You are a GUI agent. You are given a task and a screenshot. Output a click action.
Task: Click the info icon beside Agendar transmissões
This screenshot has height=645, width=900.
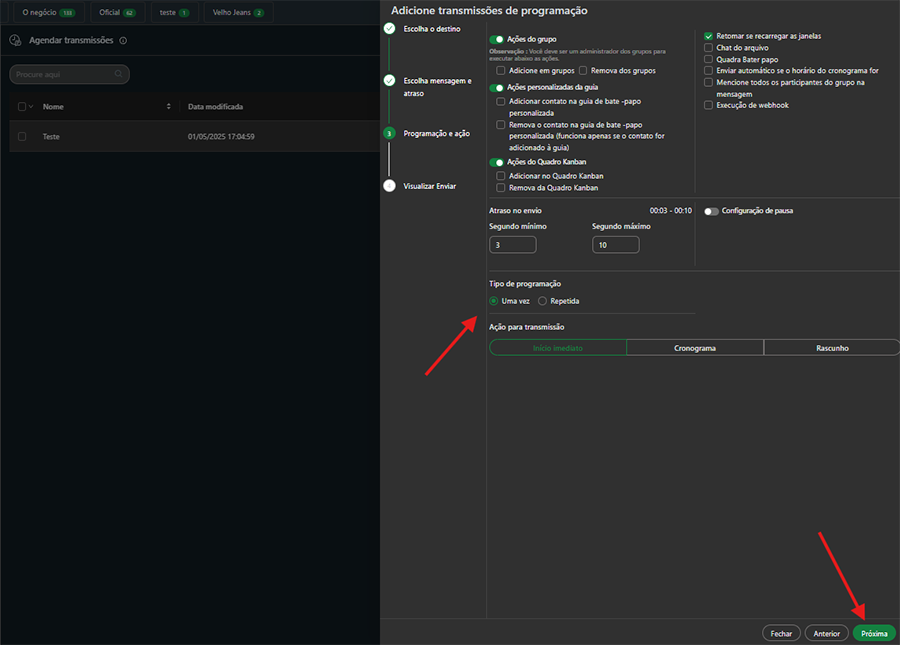123,41
